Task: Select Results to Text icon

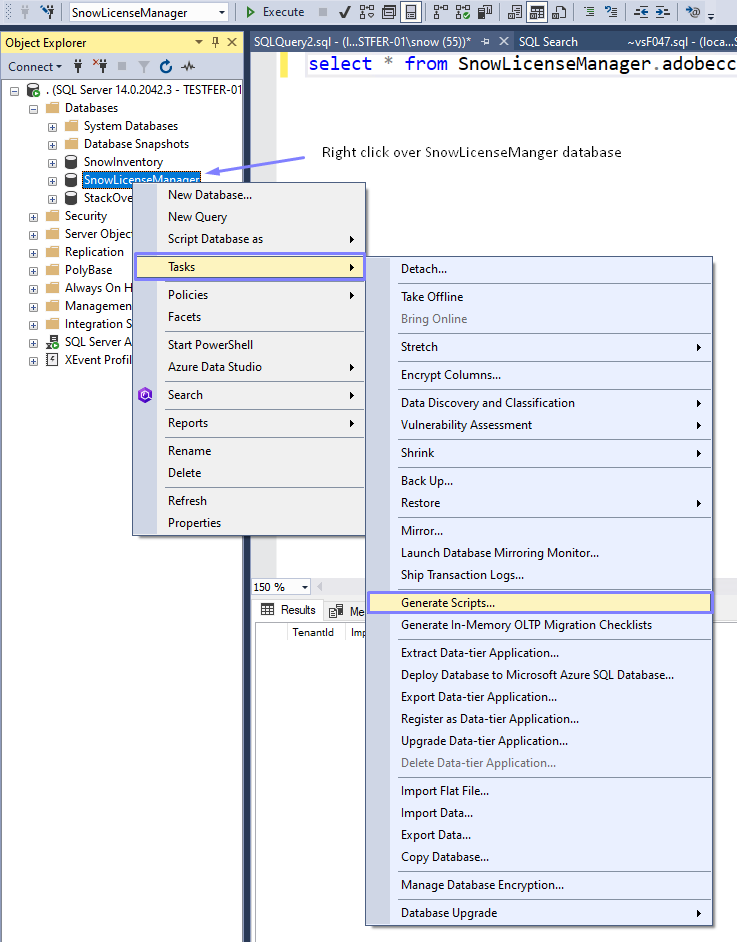Action: pyautogui.click(x=515, y=12)
